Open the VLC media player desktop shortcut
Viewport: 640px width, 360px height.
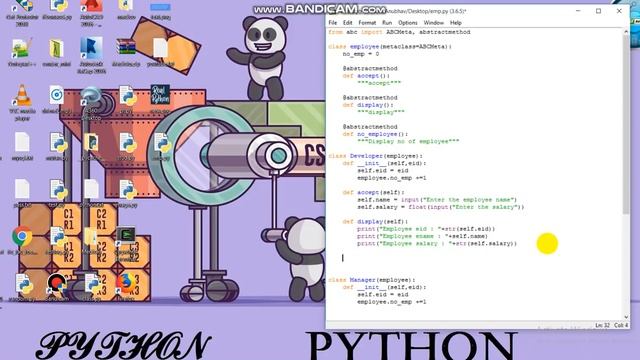(x=22, y=96)
